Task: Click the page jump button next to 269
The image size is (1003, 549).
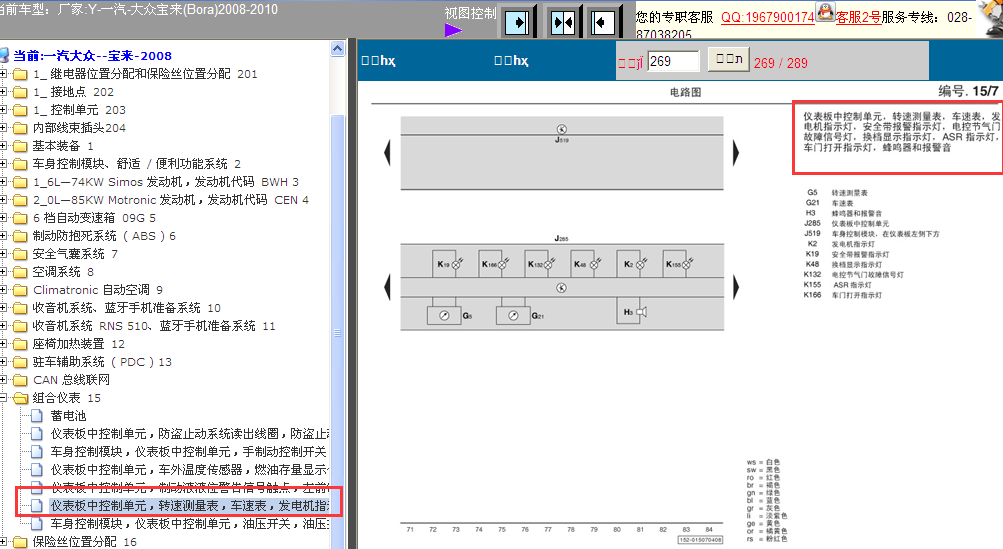Action: click(729, 60)
